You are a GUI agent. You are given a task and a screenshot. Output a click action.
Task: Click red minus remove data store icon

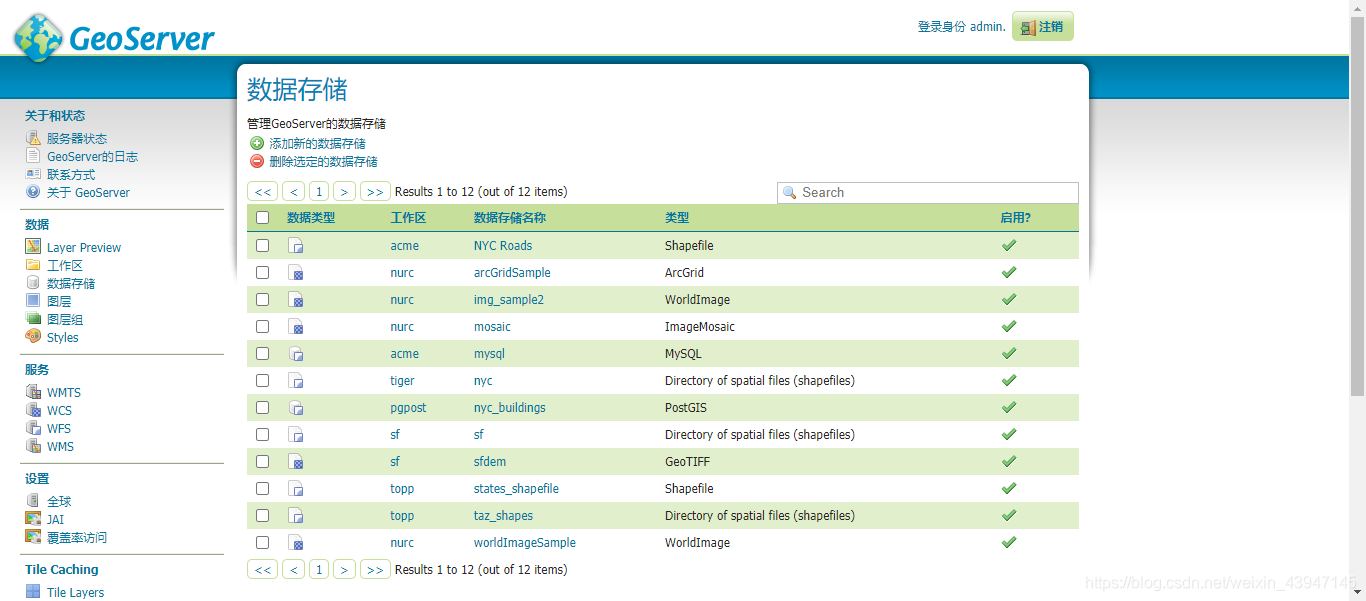257,161
